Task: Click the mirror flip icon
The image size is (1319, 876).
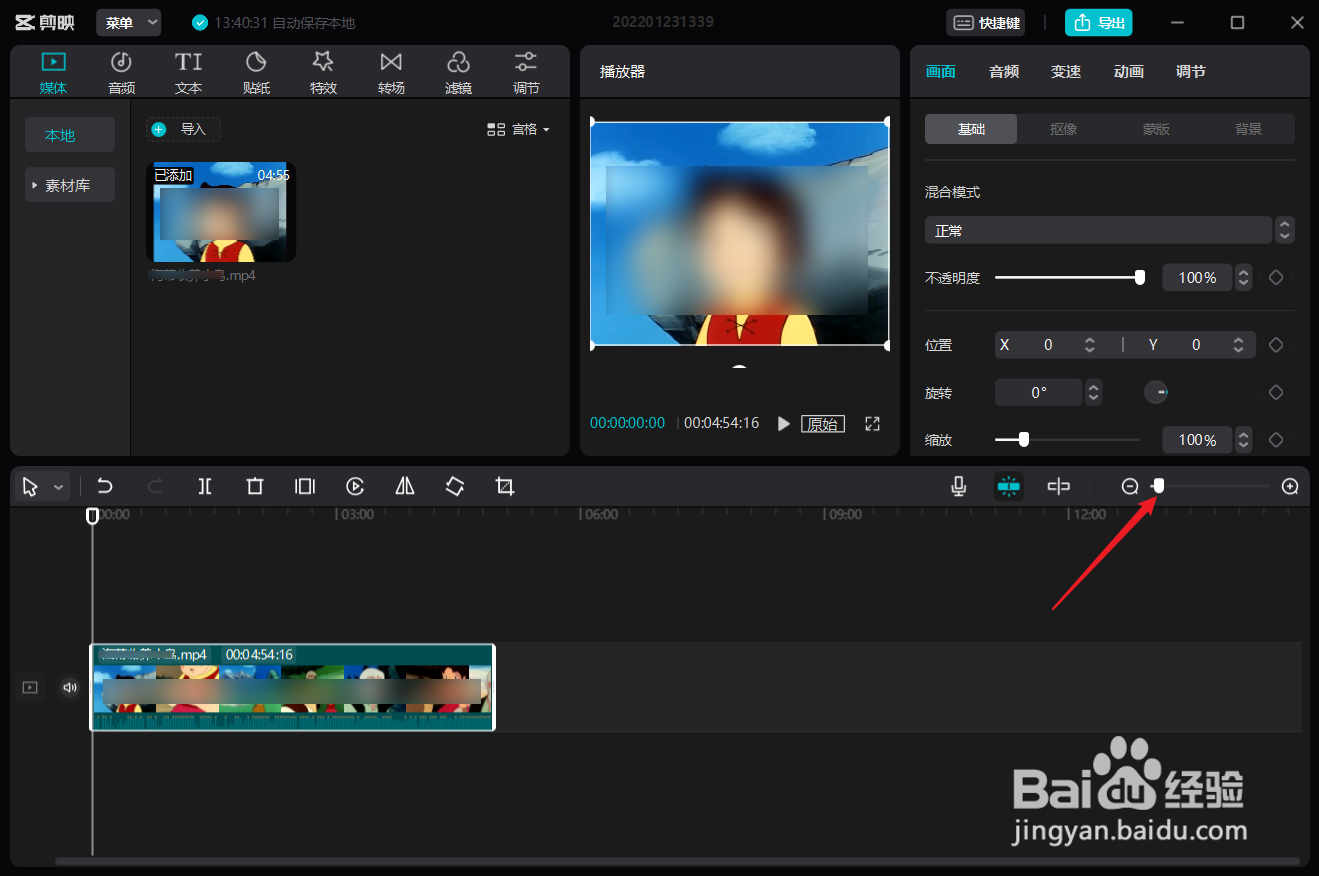Action: (x=405, y=486)
